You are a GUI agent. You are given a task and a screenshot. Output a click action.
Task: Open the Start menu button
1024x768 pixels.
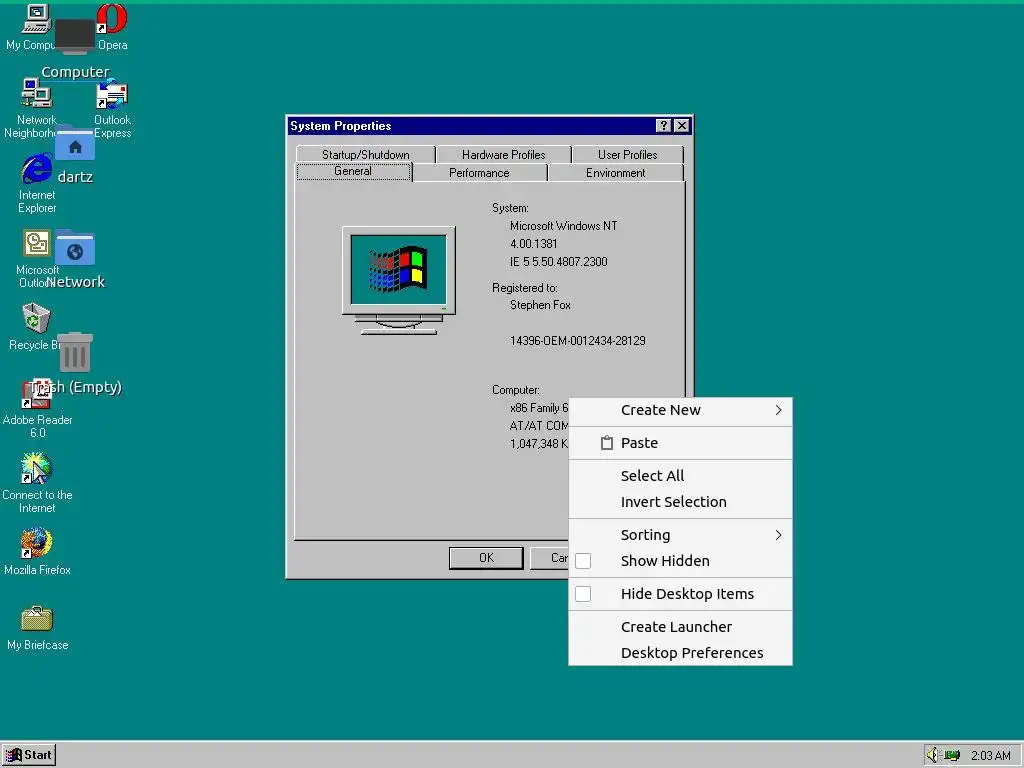coord(29,755)
